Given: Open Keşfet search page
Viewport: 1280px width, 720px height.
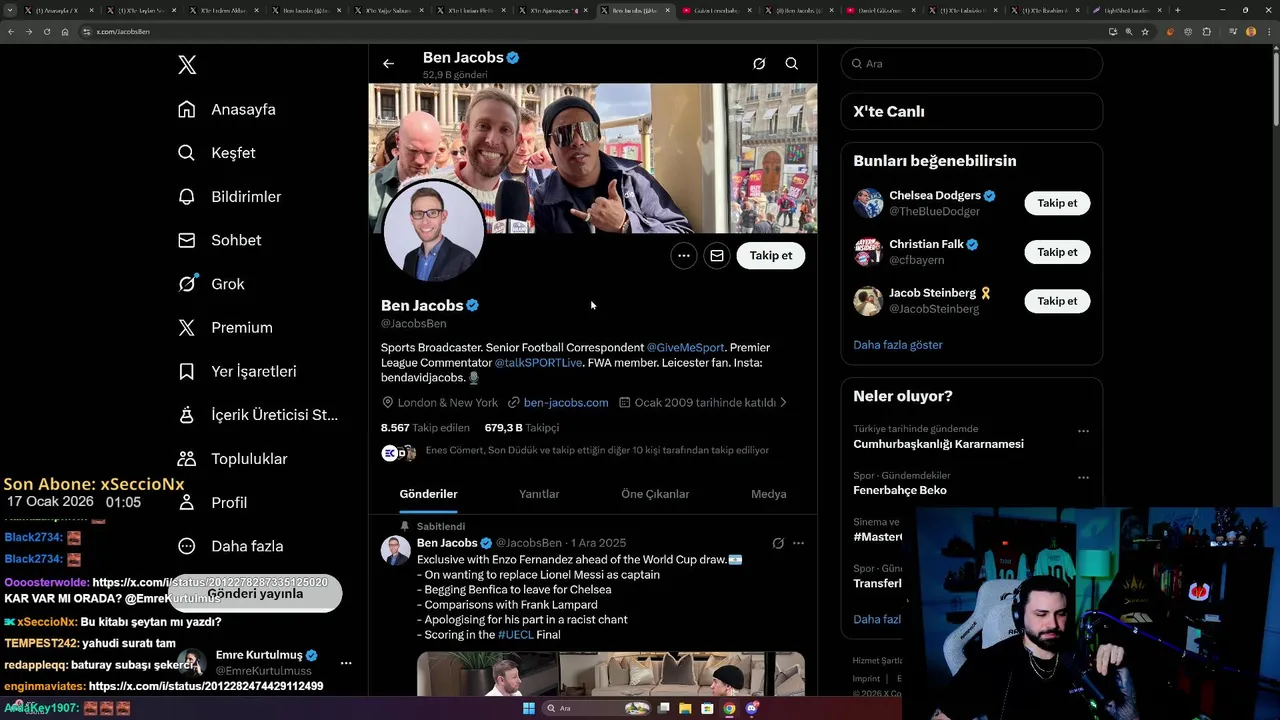Looking at the screenshot, I should (217, 153).
